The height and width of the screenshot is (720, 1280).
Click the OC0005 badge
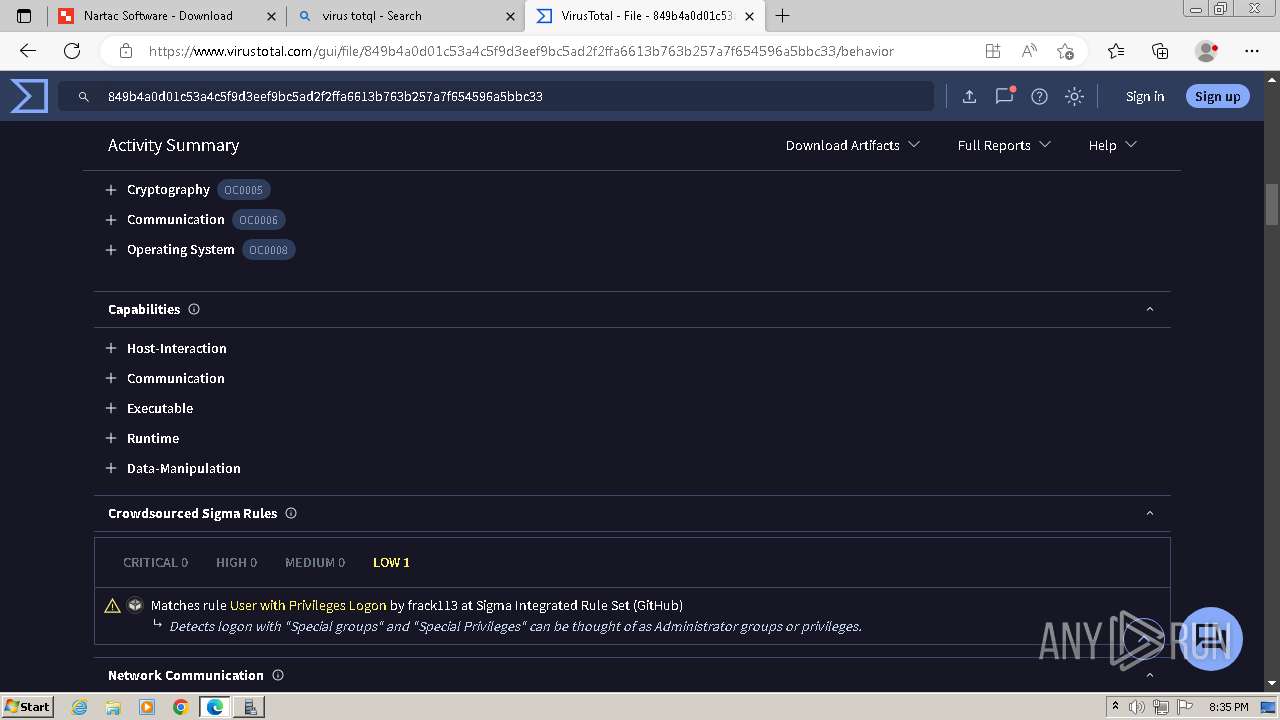click(x=244, y=190)
